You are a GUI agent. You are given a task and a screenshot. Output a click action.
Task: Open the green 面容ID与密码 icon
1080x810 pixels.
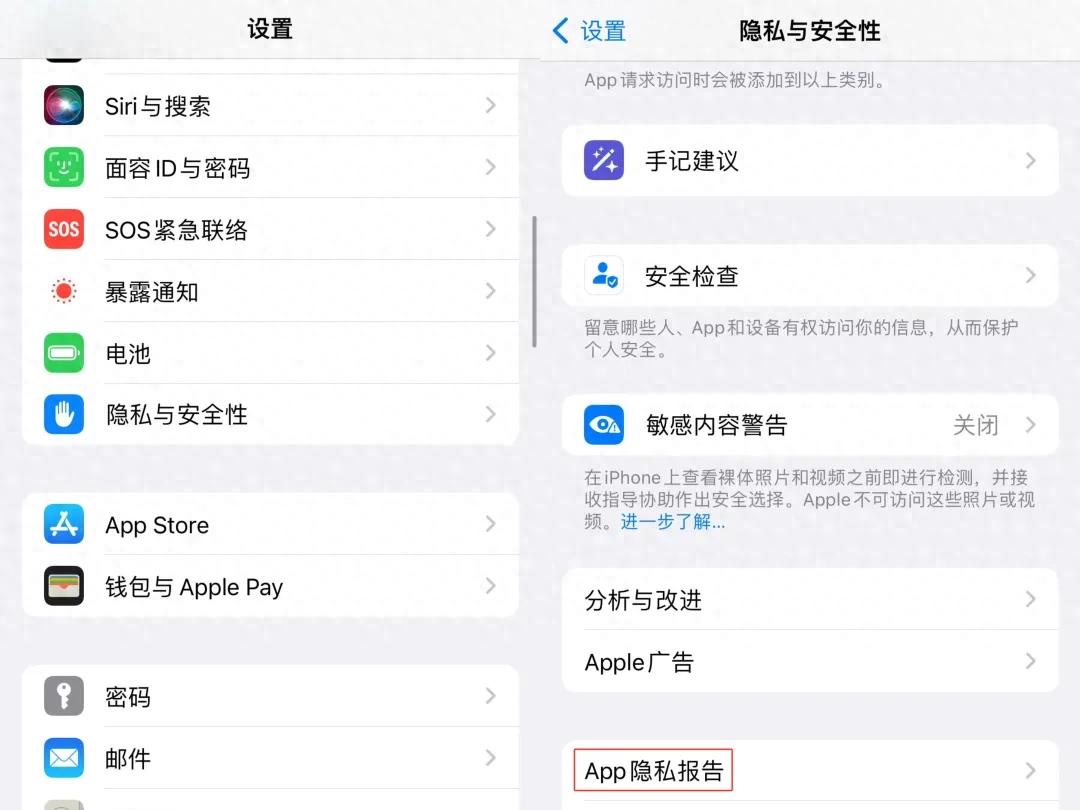64,167
